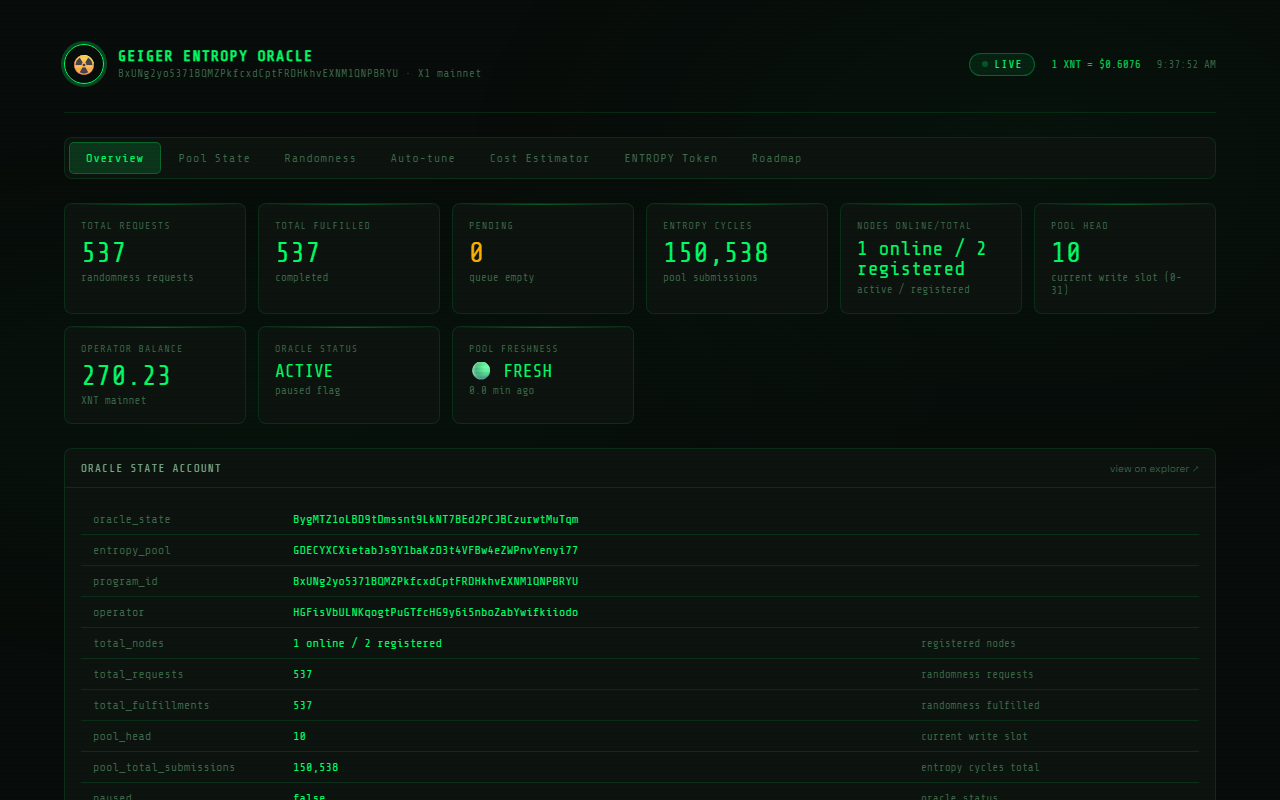
Task: Click the oracle_state account address
Action: point(436,519)
